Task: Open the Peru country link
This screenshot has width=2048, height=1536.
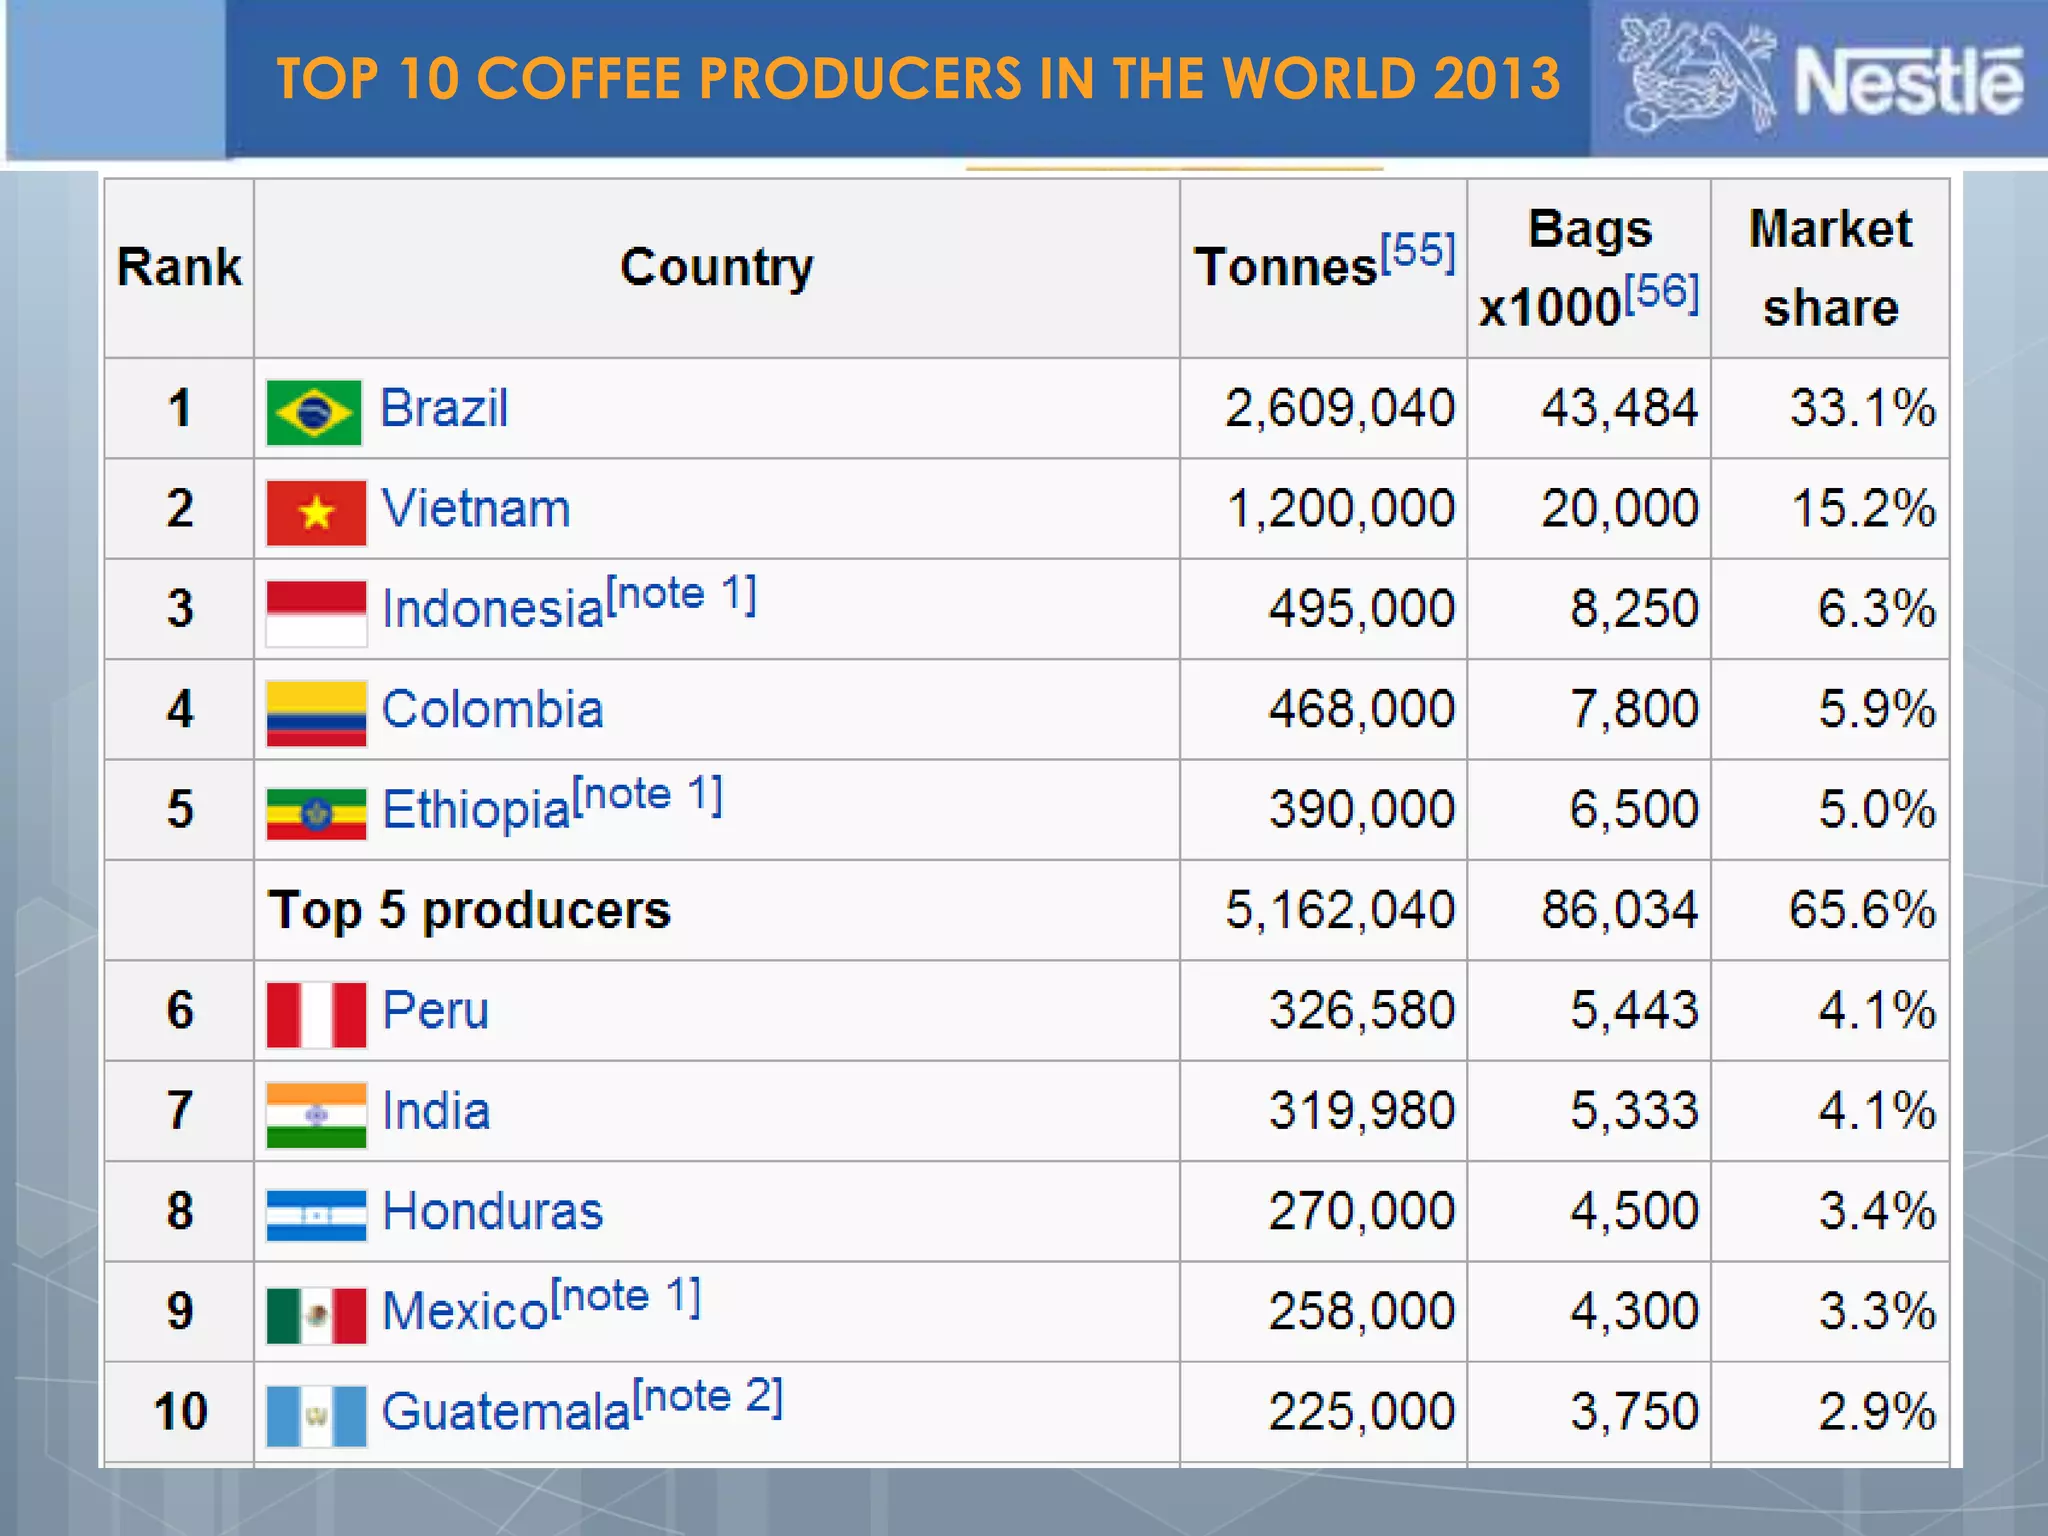Action: tap(436, 1010)
